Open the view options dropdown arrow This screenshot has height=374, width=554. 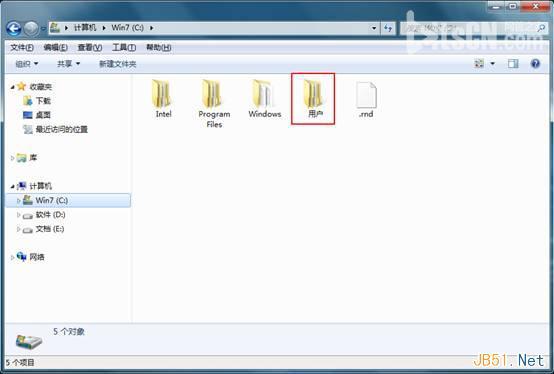click(x=493, y=64)
